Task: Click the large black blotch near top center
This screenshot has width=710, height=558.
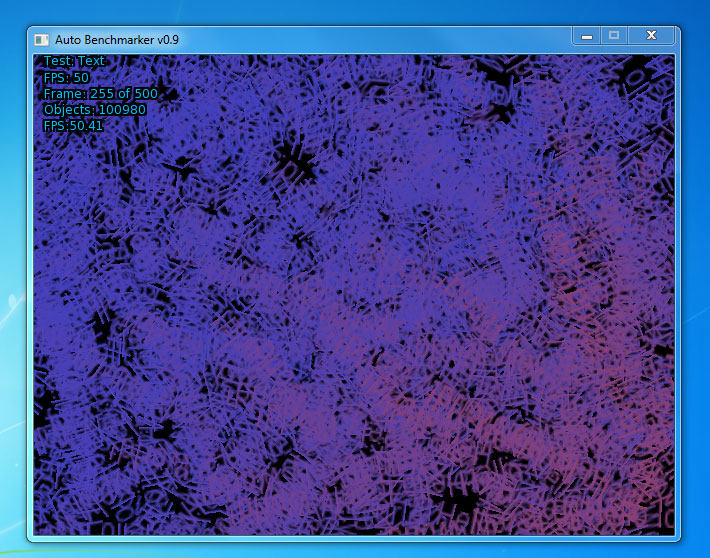Action: [x=294, y=155]
